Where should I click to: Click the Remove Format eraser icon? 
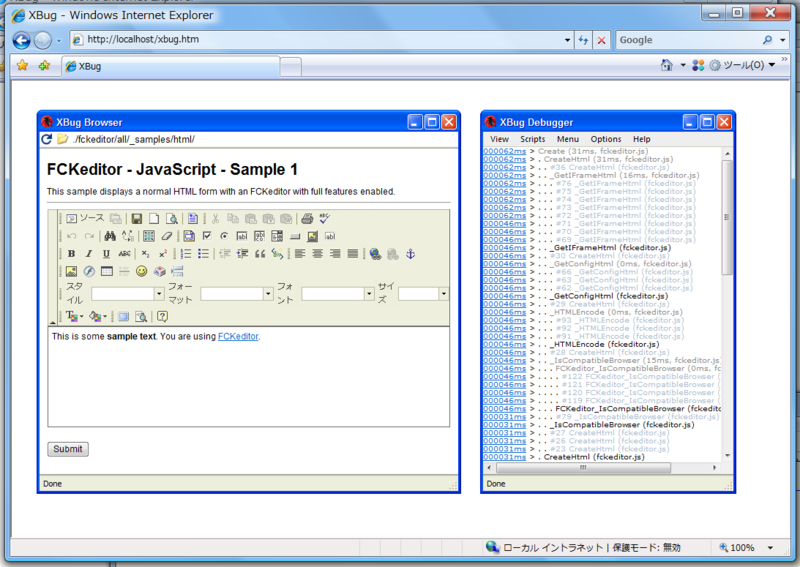pyautogui.click(x=166, y=236)
